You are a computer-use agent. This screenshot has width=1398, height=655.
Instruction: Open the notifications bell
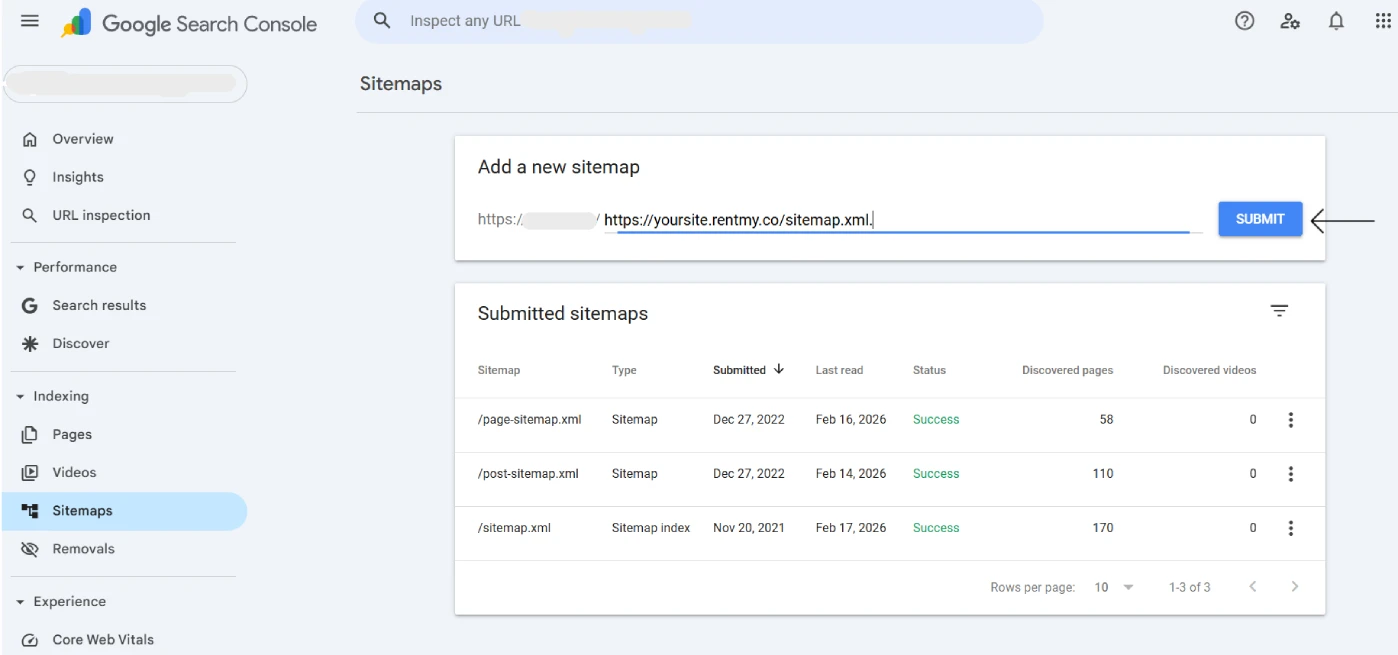coord(1336,20)
